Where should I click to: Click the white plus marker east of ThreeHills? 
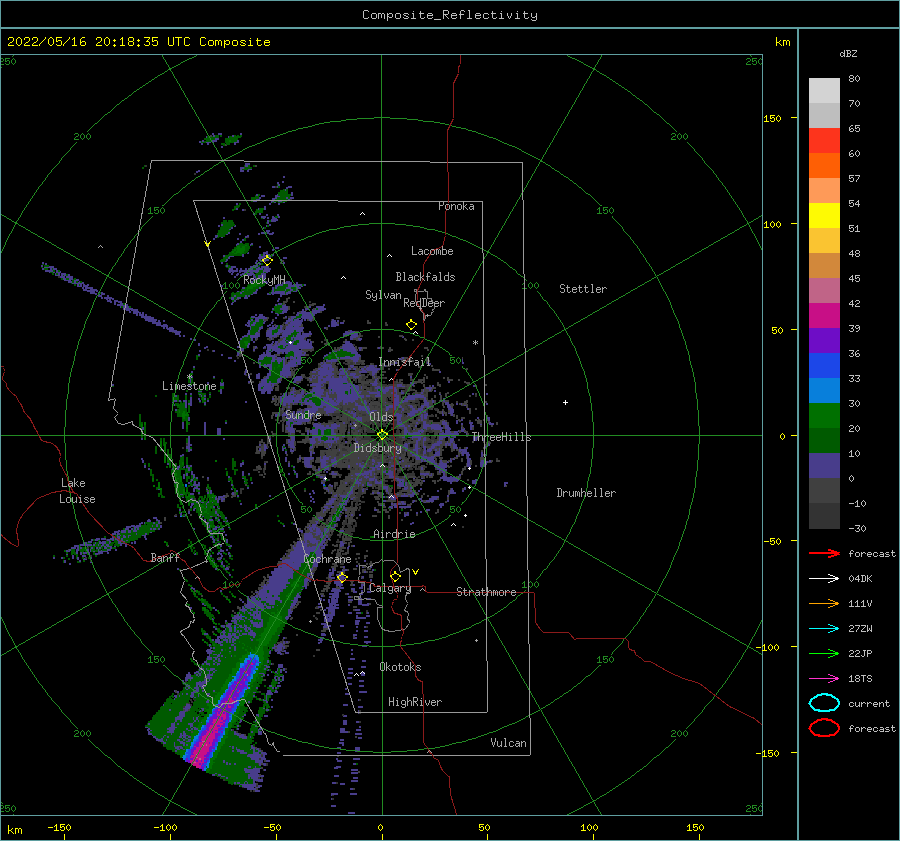565,402
